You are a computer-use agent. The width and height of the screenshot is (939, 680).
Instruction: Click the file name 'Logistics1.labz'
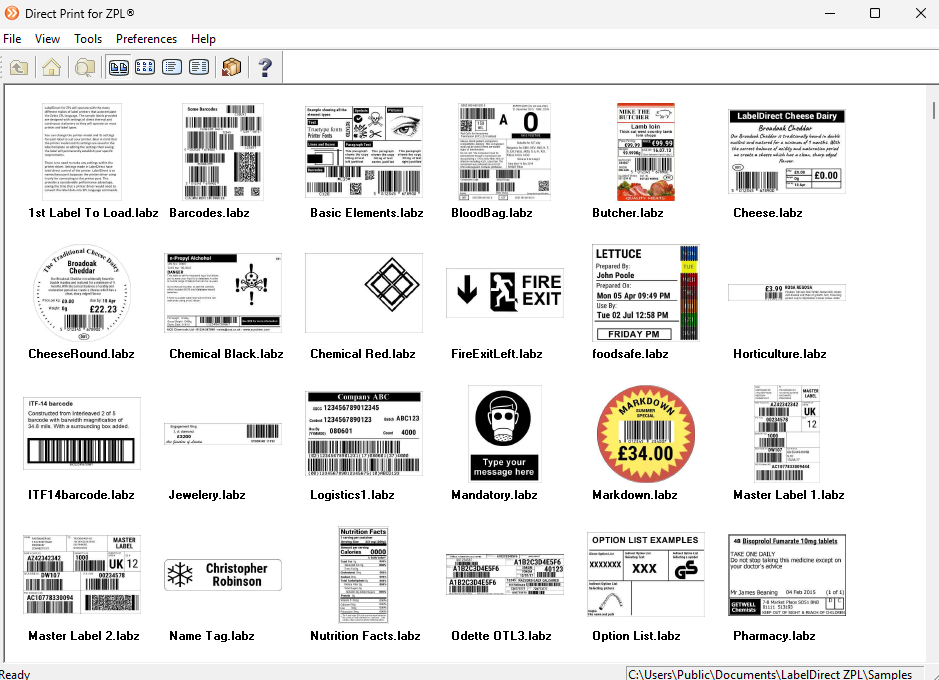pos(352,495)
